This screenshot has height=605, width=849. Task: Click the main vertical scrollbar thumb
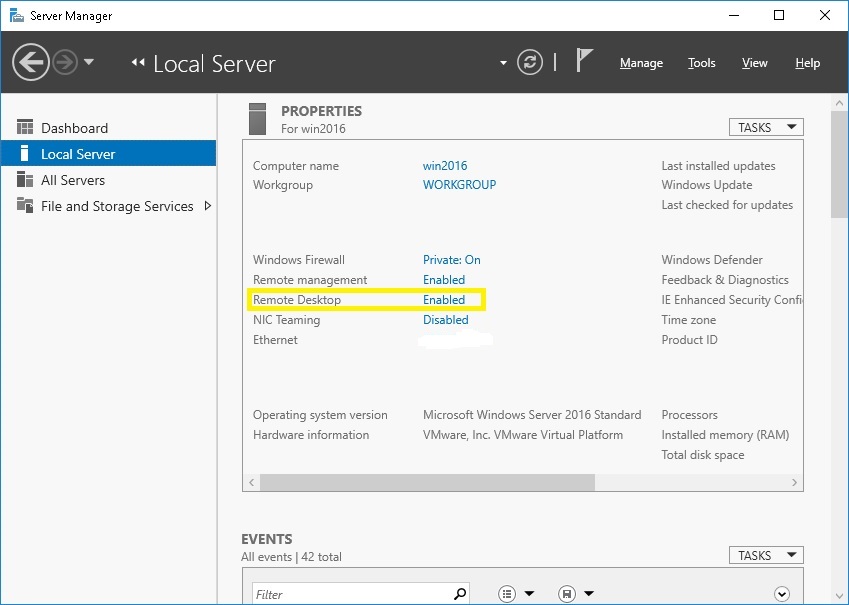point(839,165)
